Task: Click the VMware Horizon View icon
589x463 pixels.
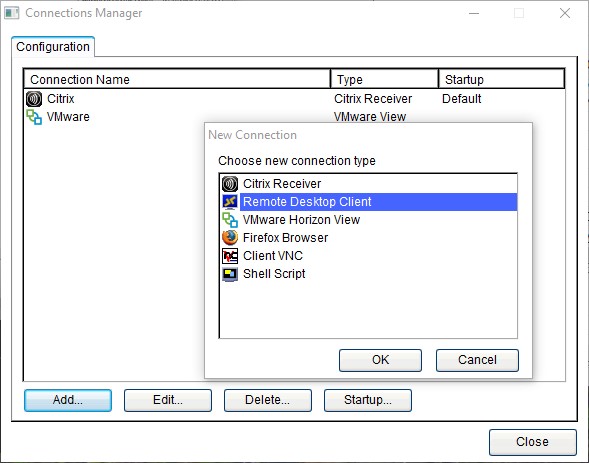Action: 230,220
